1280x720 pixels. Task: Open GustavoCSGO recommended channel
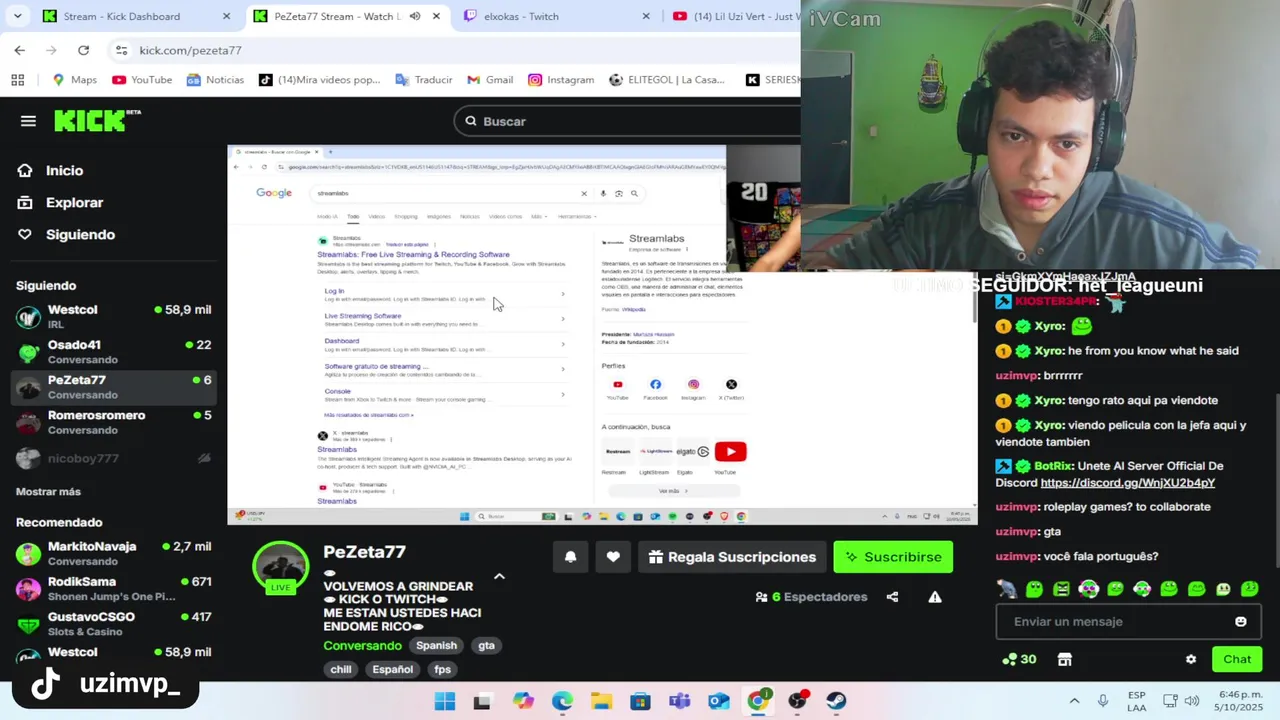pyautogui.click(x=114, y=624)
